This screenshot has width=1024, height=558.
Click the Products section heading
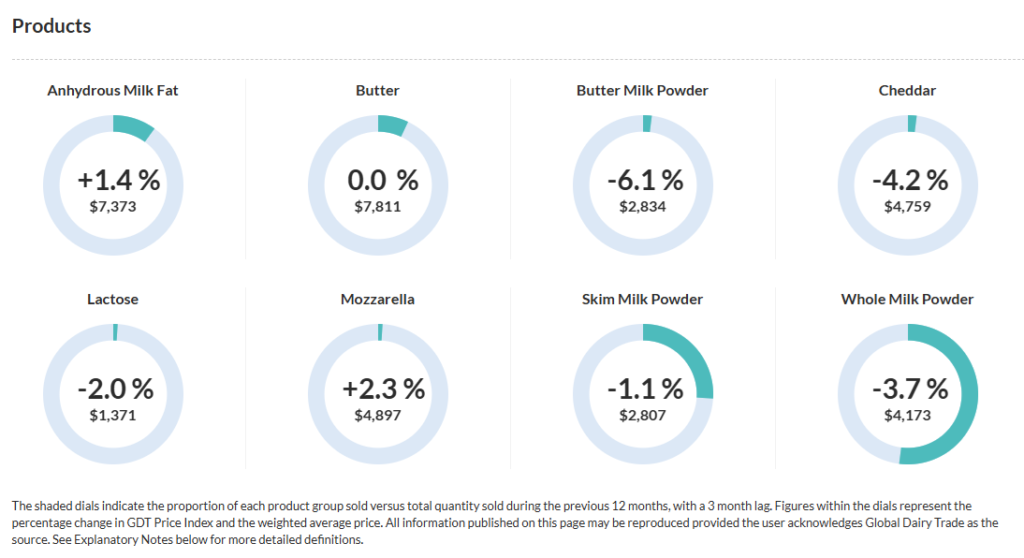52,26
